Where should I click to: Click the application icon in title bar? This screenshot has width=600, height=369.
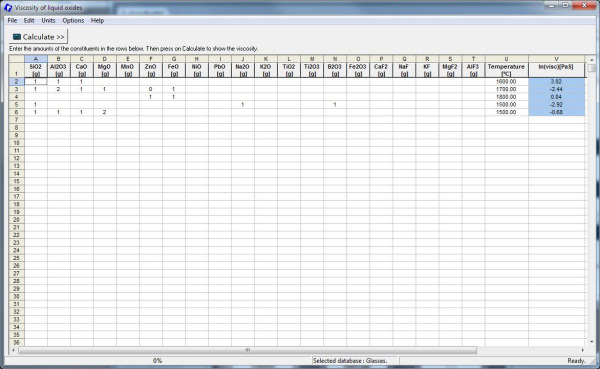coord(8,8)
